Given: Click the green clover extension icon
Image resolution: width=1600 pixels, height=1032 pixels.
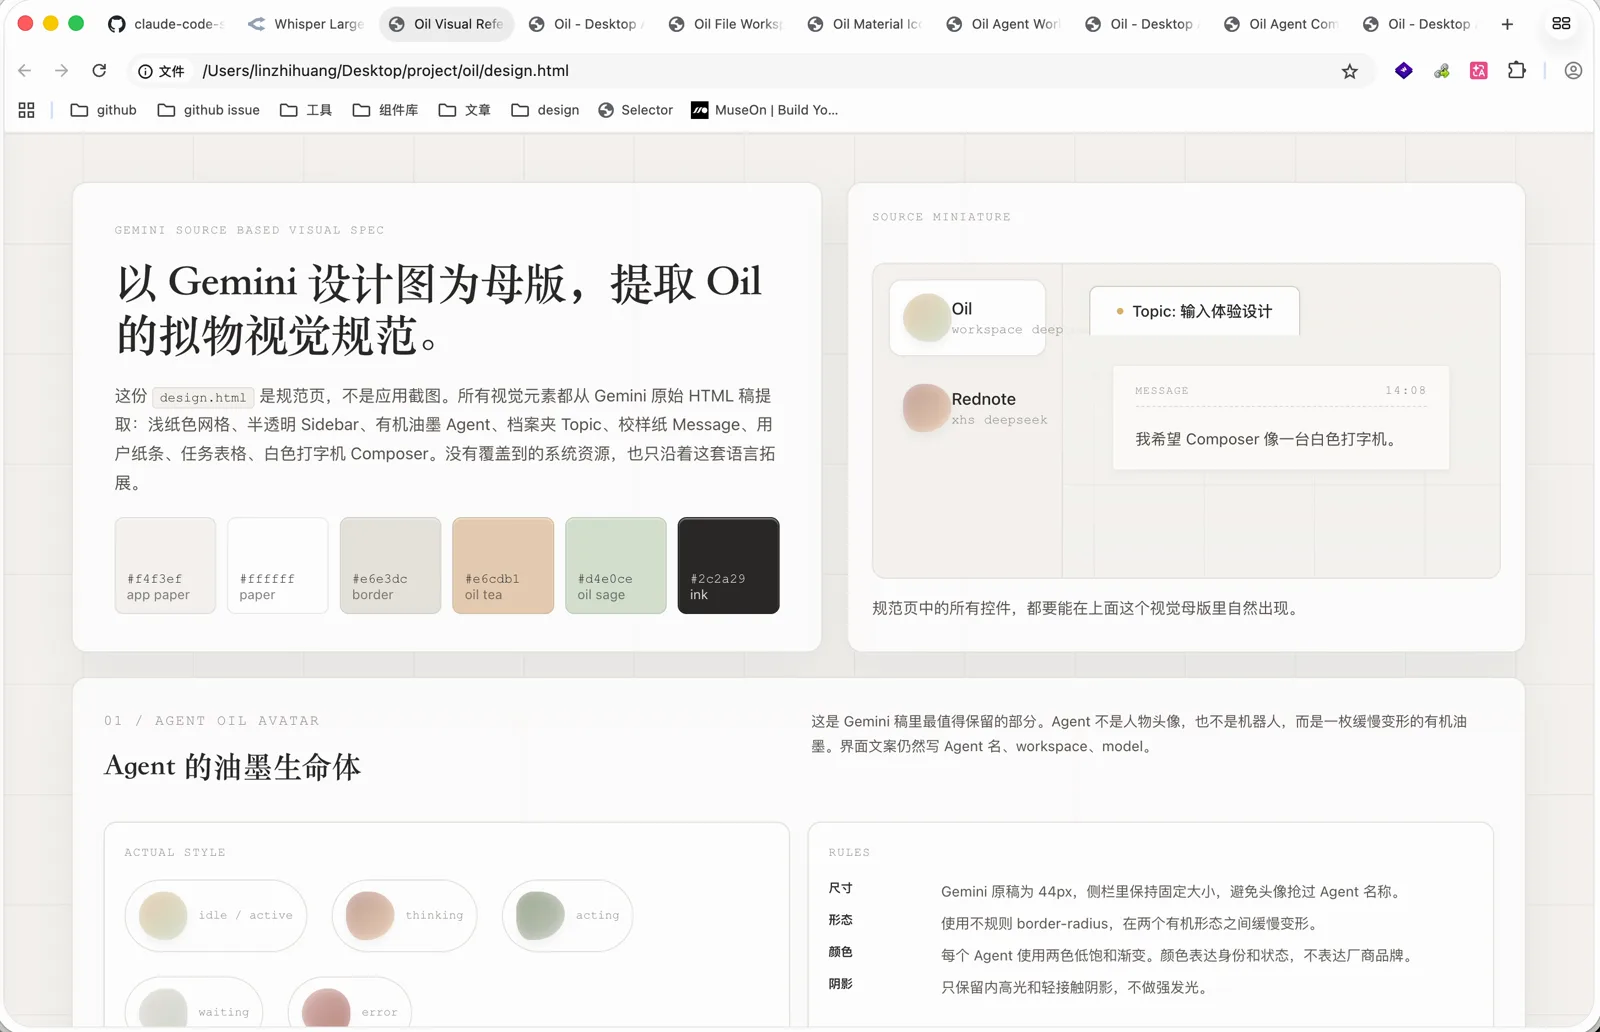Looking at the screenshot, I should point(1441,71).
